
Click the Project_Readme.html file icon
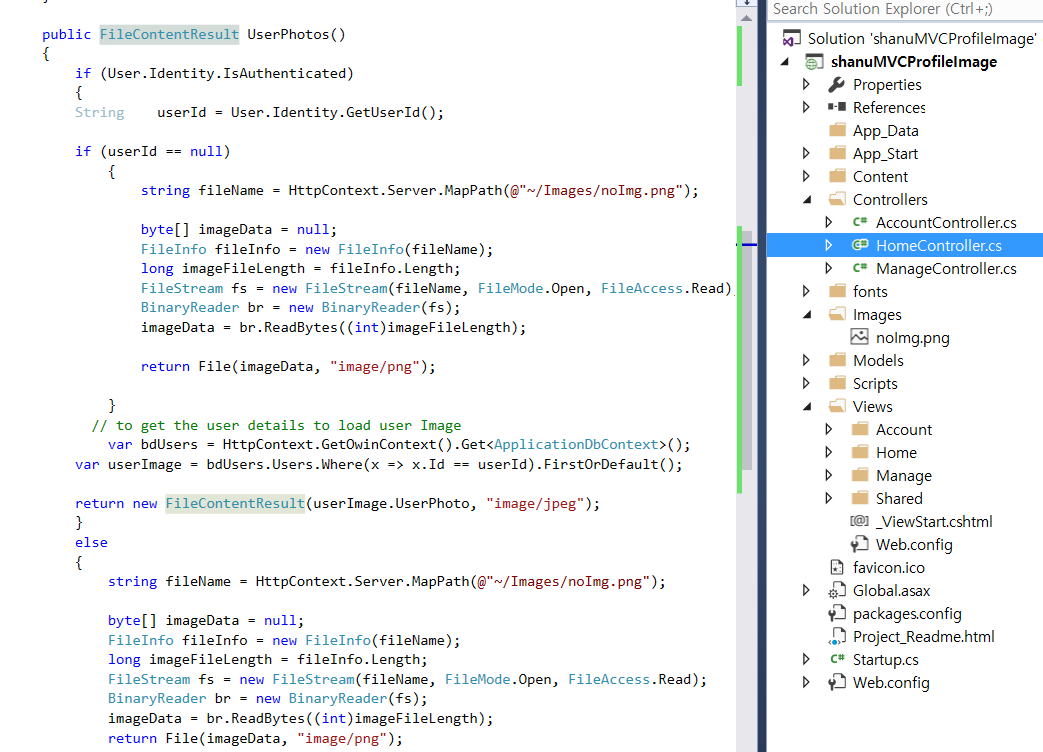coord(836,636)
